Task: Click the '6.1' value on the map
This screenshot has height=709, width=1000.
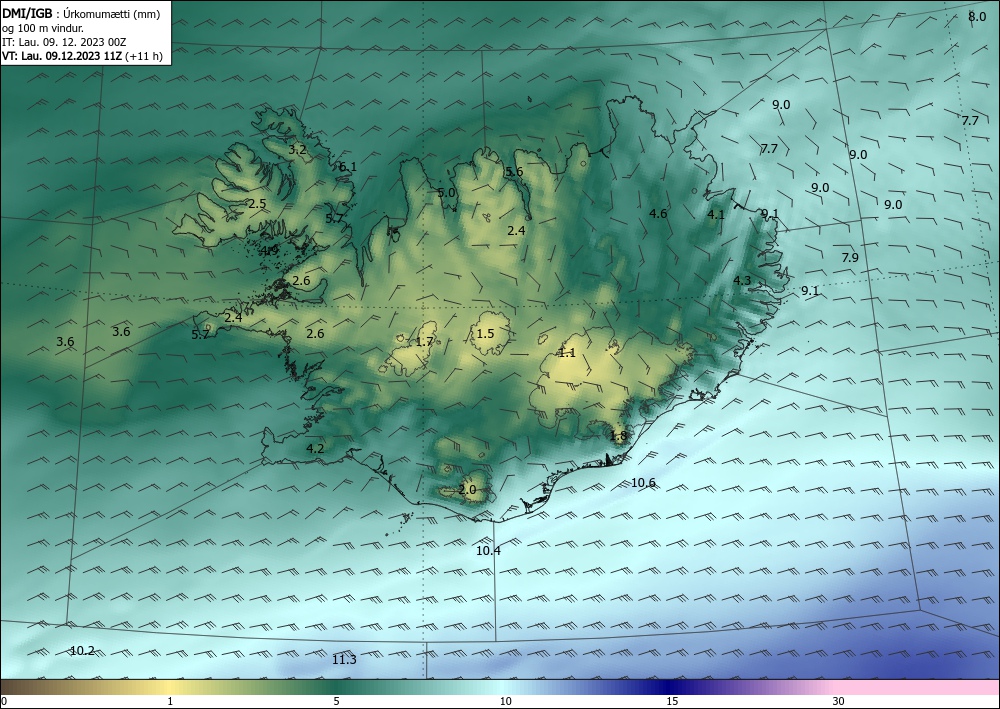Action: click(348, 167)
